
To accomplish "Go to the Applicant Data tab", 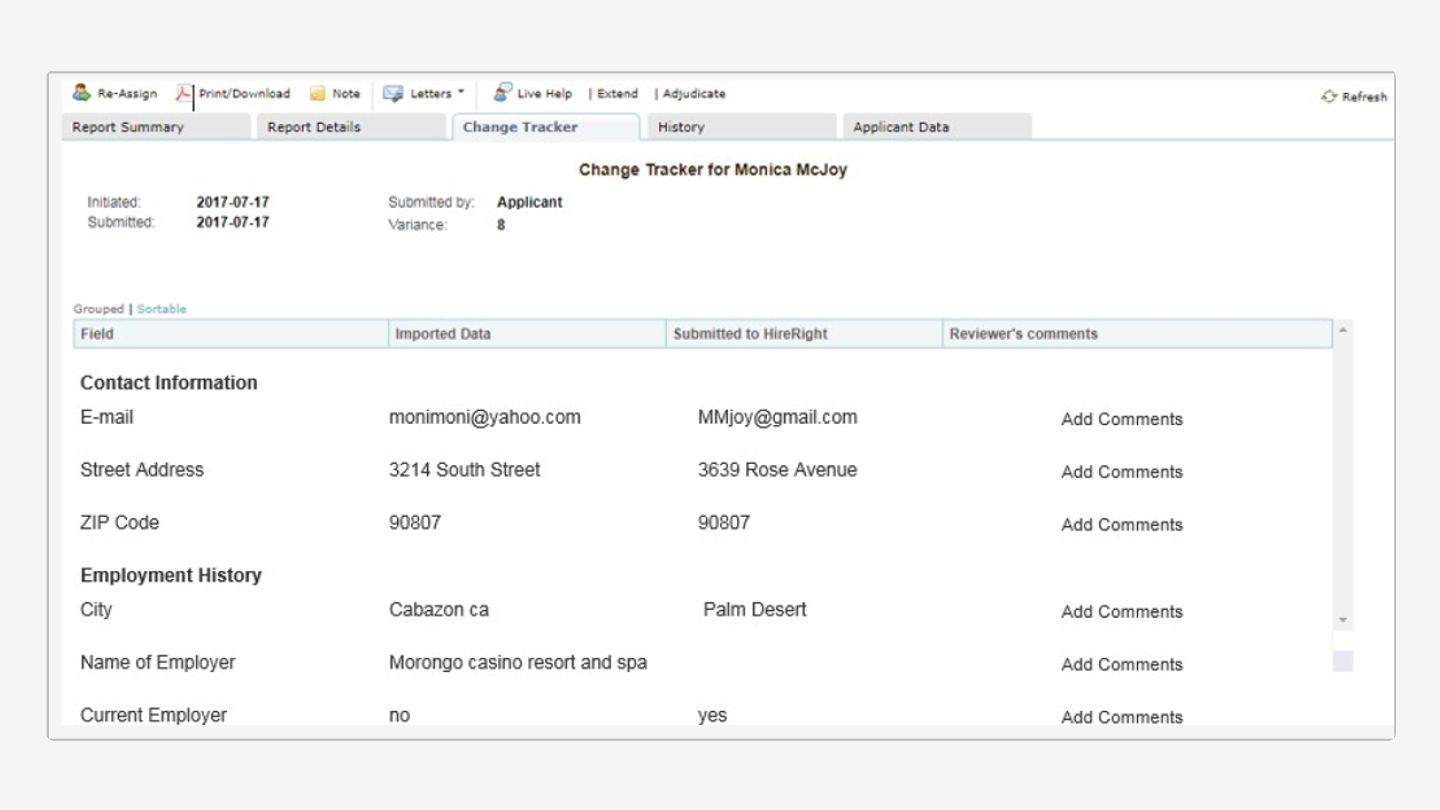I will coord(901,127).
